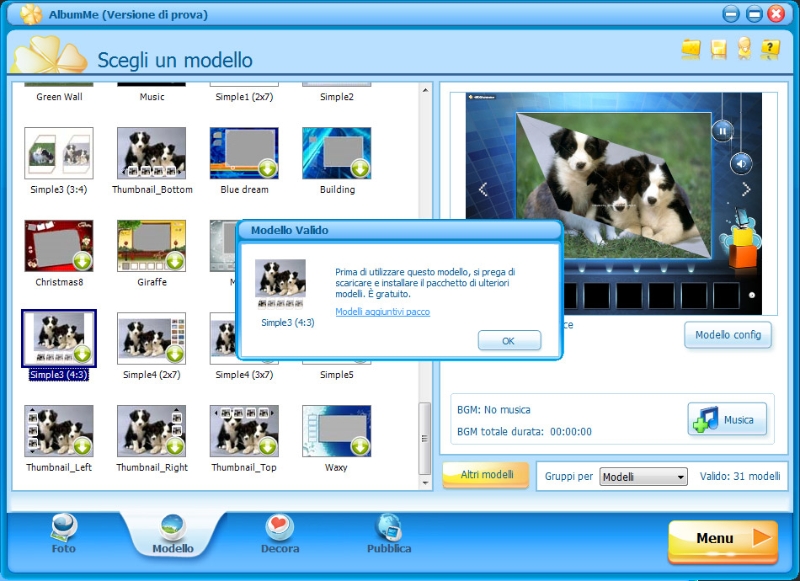
Task: Go to previous photo in preview
Action: [x=483, y=189]
